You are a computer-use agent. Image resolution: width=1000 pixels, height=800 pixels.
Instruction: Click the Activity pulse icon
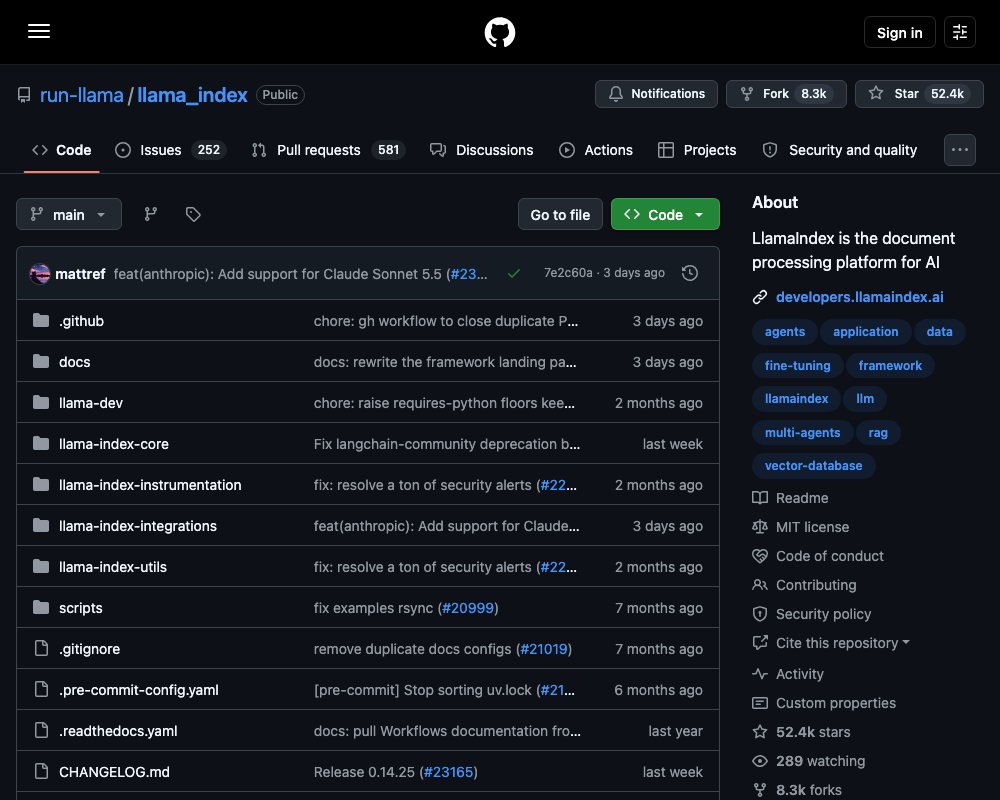click(760, 674)
